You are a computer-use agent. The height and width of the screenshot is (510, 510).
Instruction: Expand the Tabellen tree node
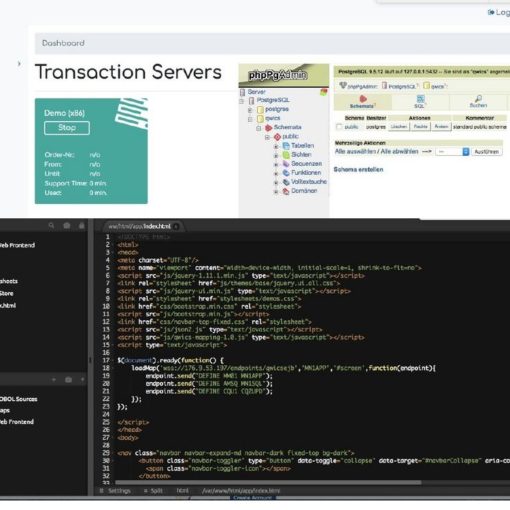click(276, 146)
